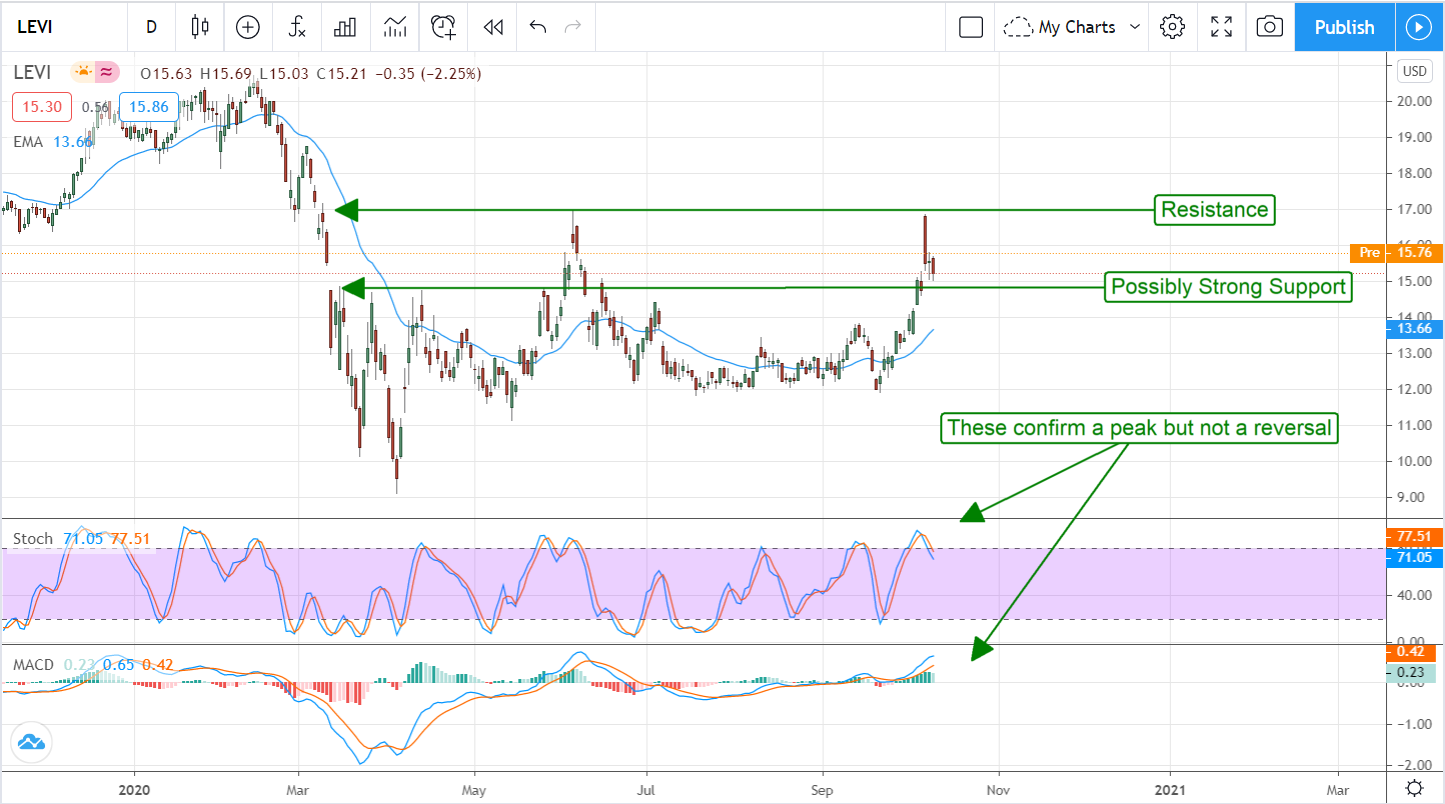The image size is (1445, 804).
Task: Take a chart snapshot with camera icon
Action: 1269,27
